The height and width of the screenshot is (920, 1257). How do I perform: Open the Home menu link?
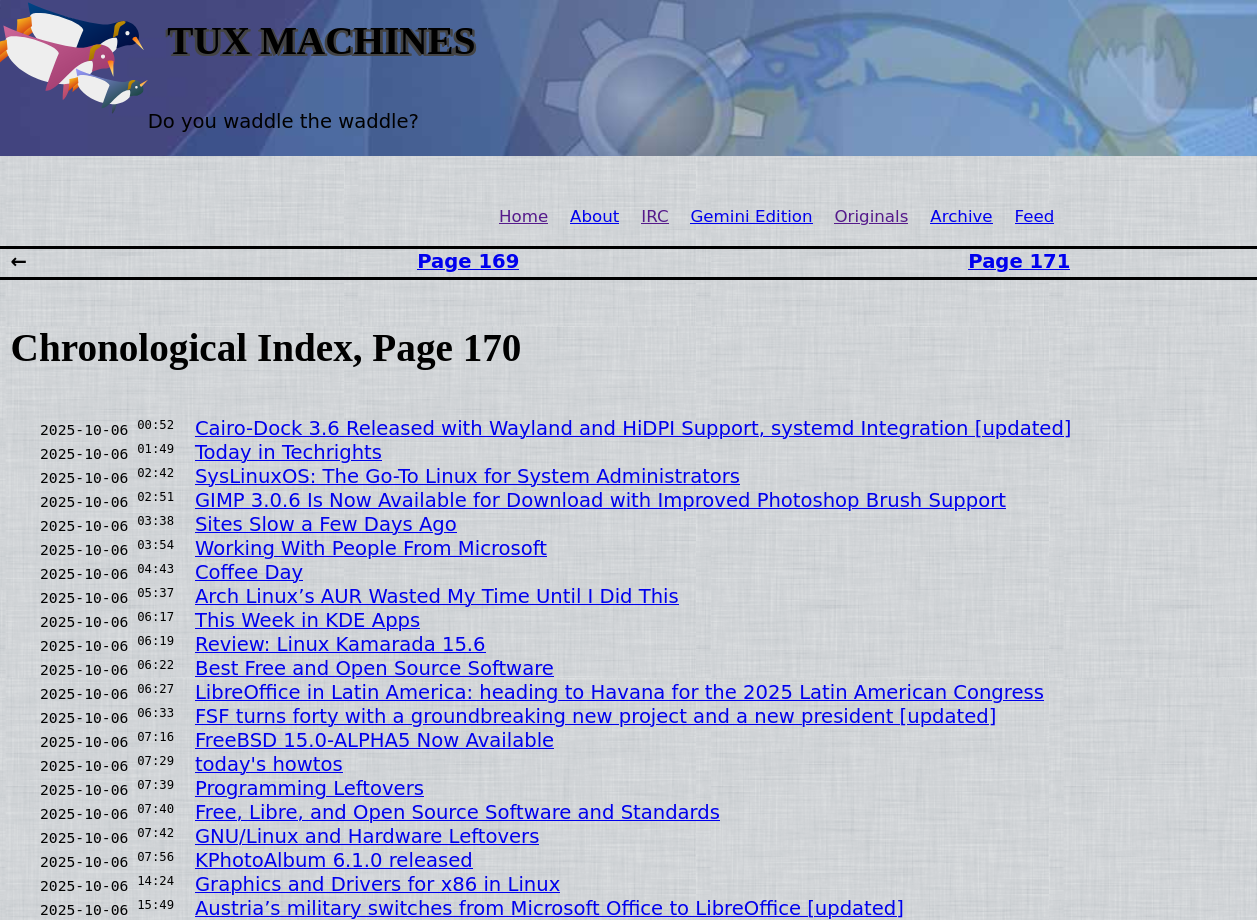pos(523,216)
